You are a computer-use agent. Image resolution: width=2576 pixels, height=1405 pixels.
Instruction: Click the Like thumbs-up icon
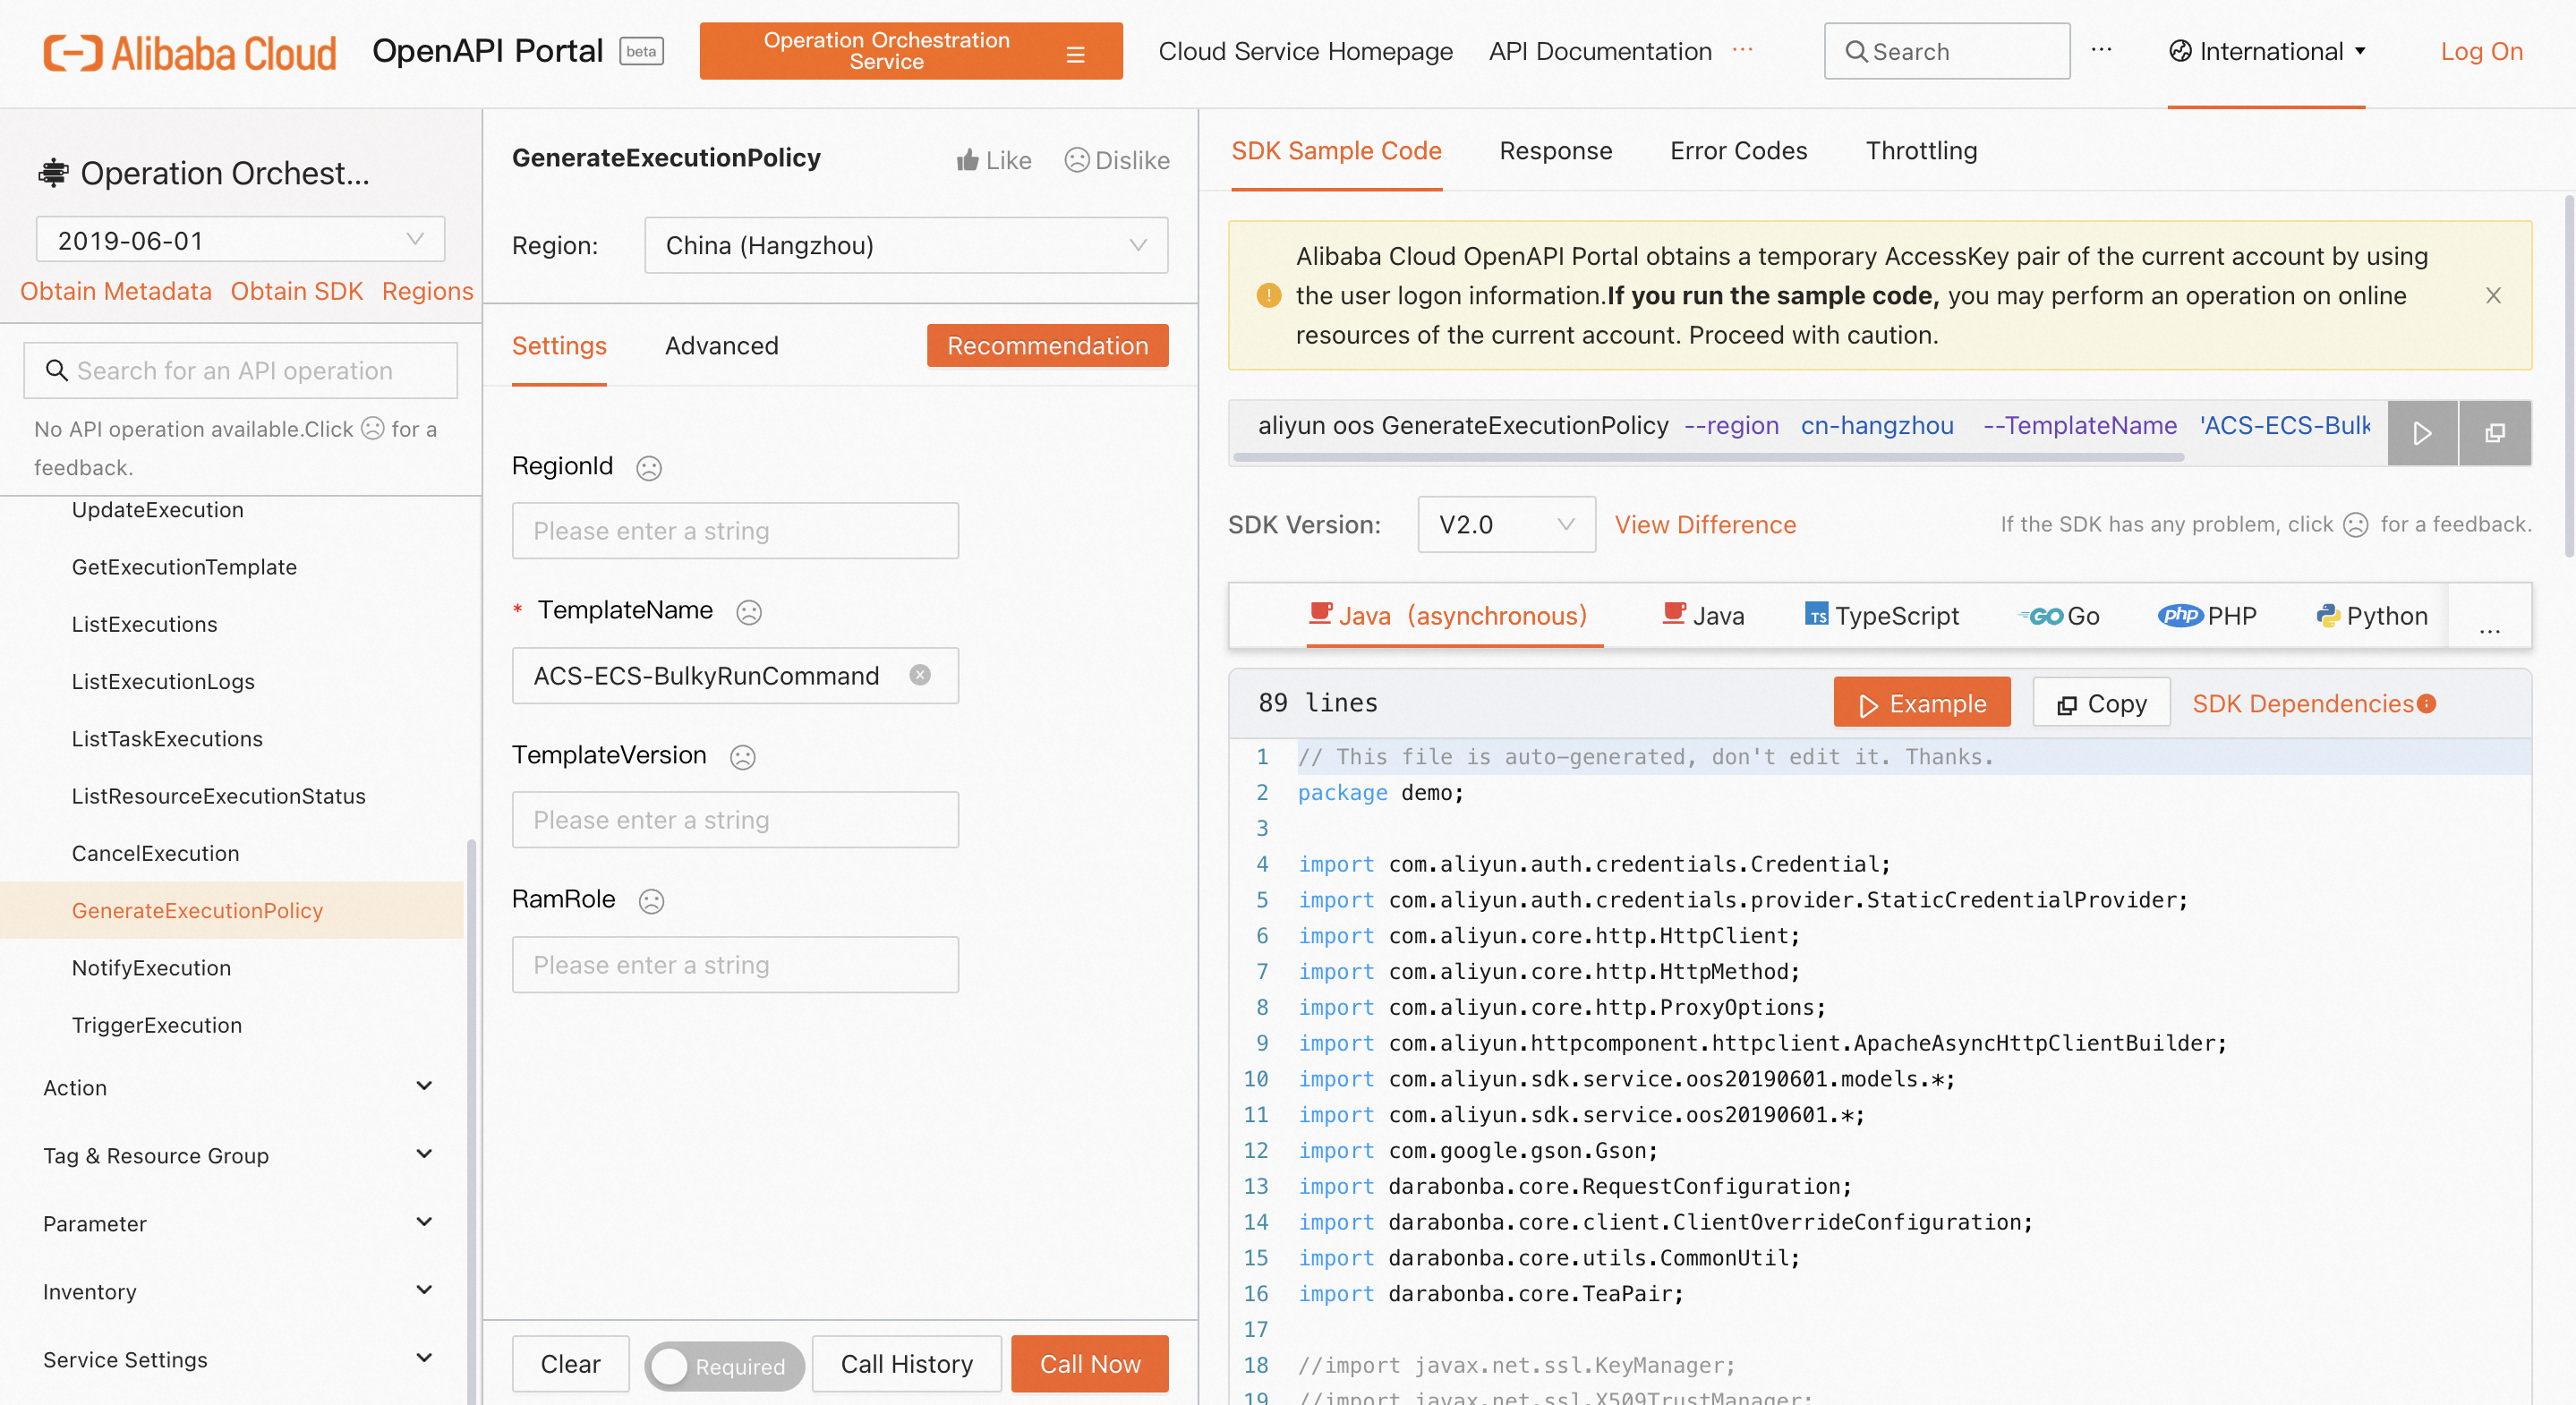967,160
